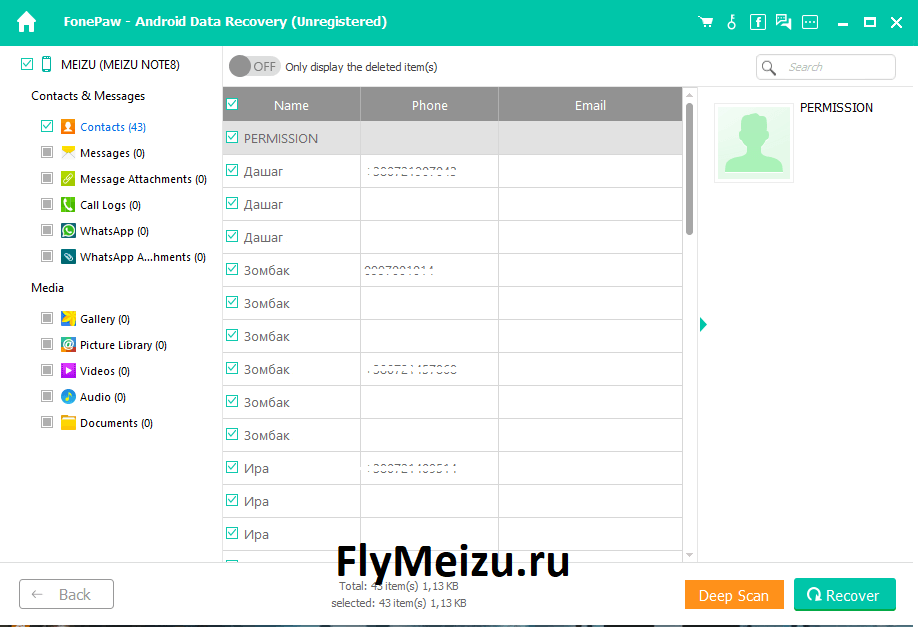Image resolution: width=918 pixels, height=627 pixels.
Task: Select the first Ира contact name
Action: pyautogui.click(x=256, y=468)
